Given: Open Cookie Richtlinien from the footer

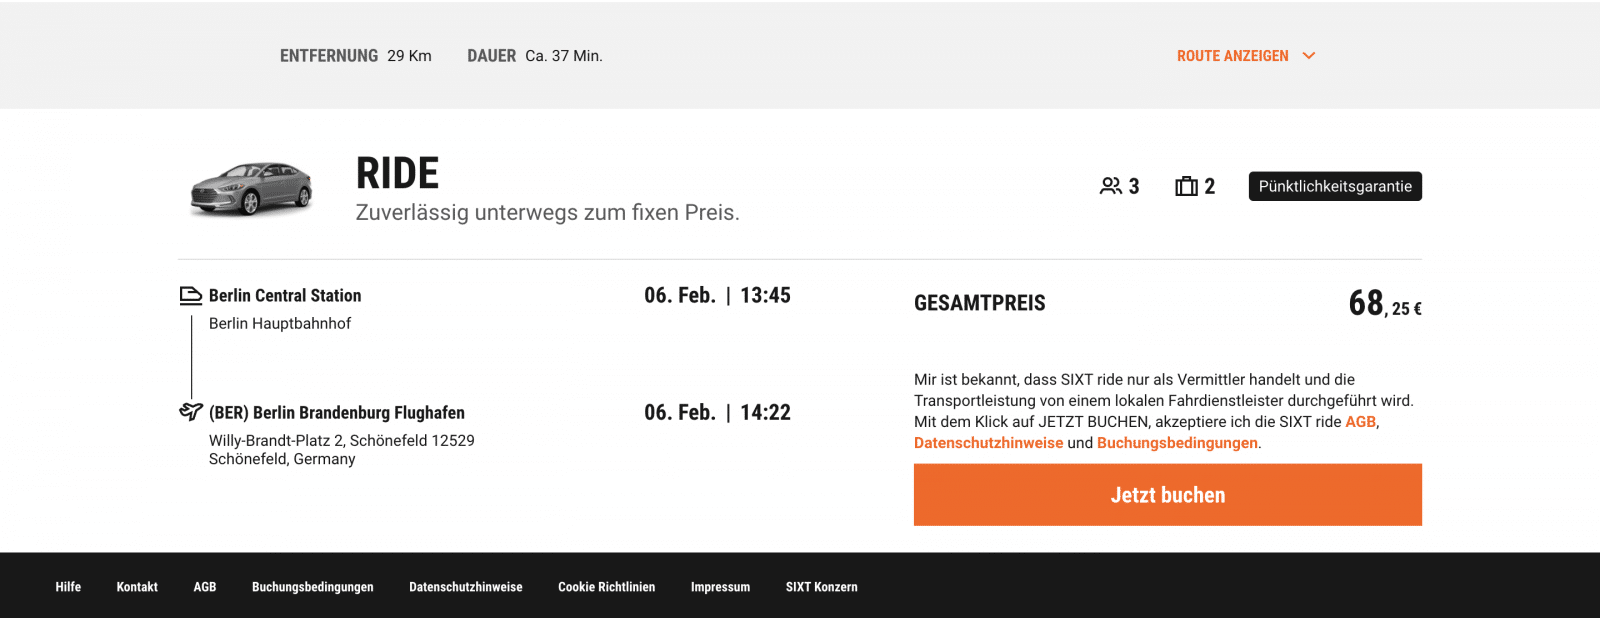Looking at the screenshot, I should [607, 587].
